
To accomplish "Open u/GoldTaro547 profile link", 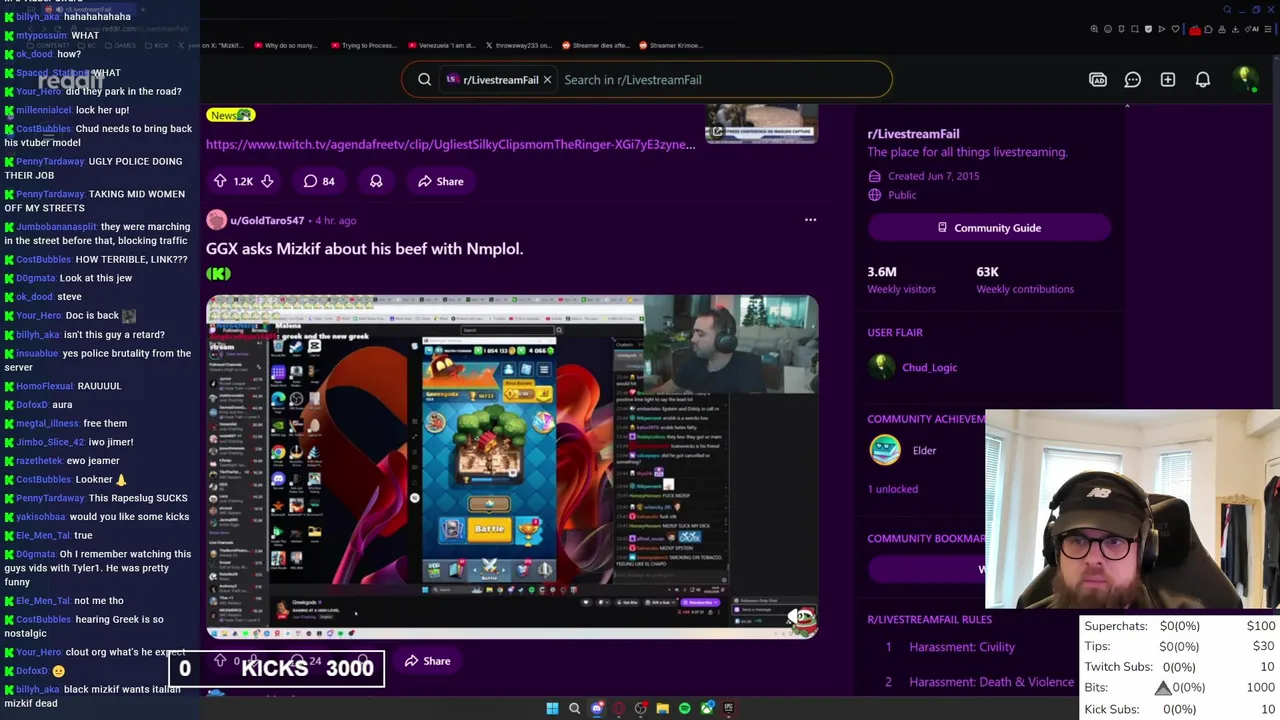I will click(x=267, y=220).
